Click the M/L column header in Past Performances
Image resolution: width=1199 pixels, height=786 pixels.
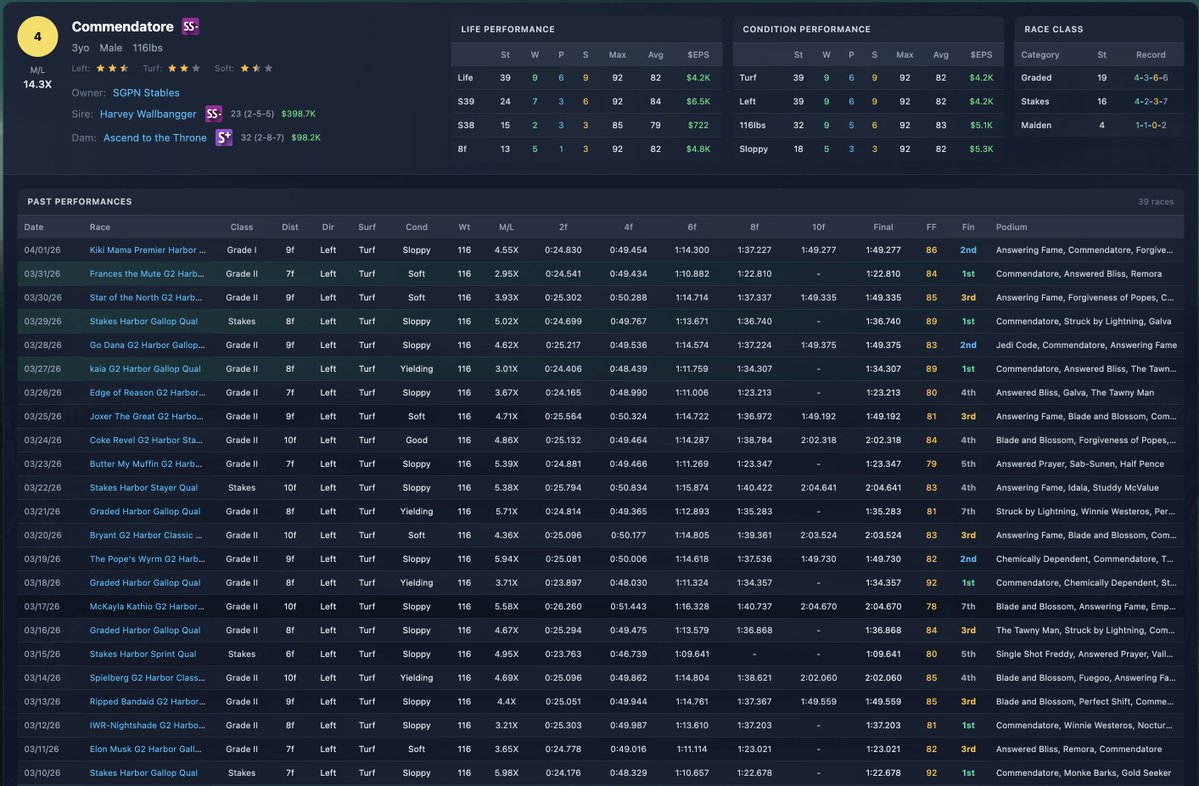coord(506,227)
